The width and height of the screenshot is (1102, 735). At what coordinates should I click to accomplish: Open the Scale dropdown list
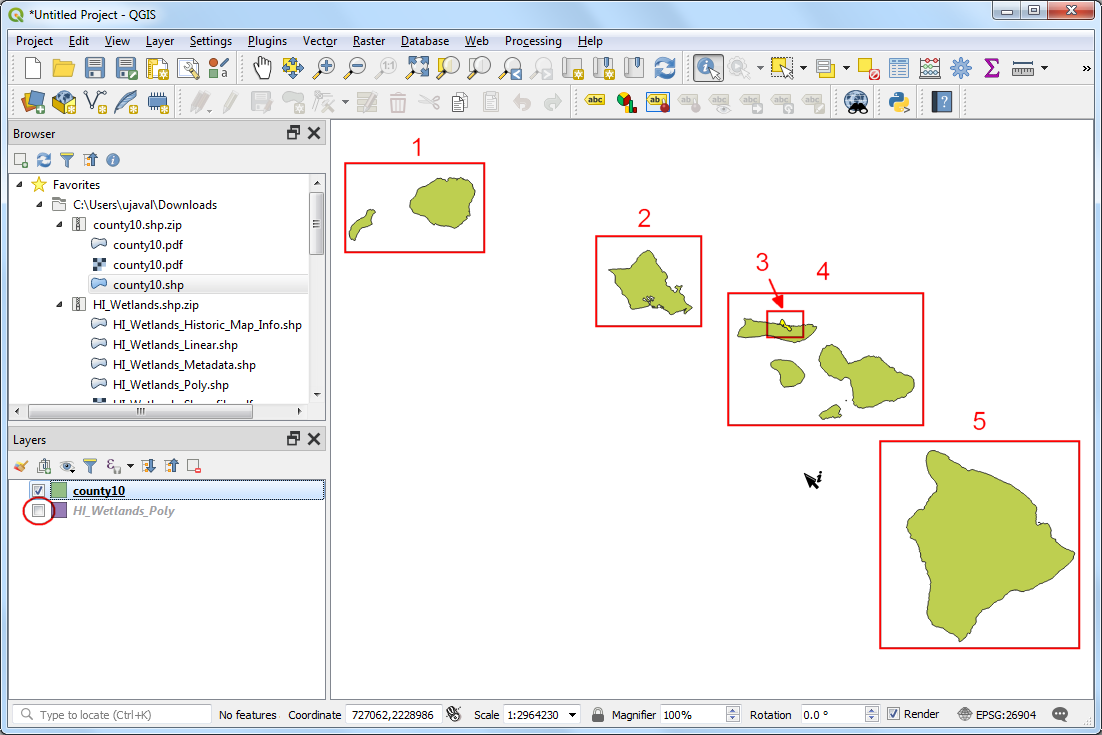point(572,715)
